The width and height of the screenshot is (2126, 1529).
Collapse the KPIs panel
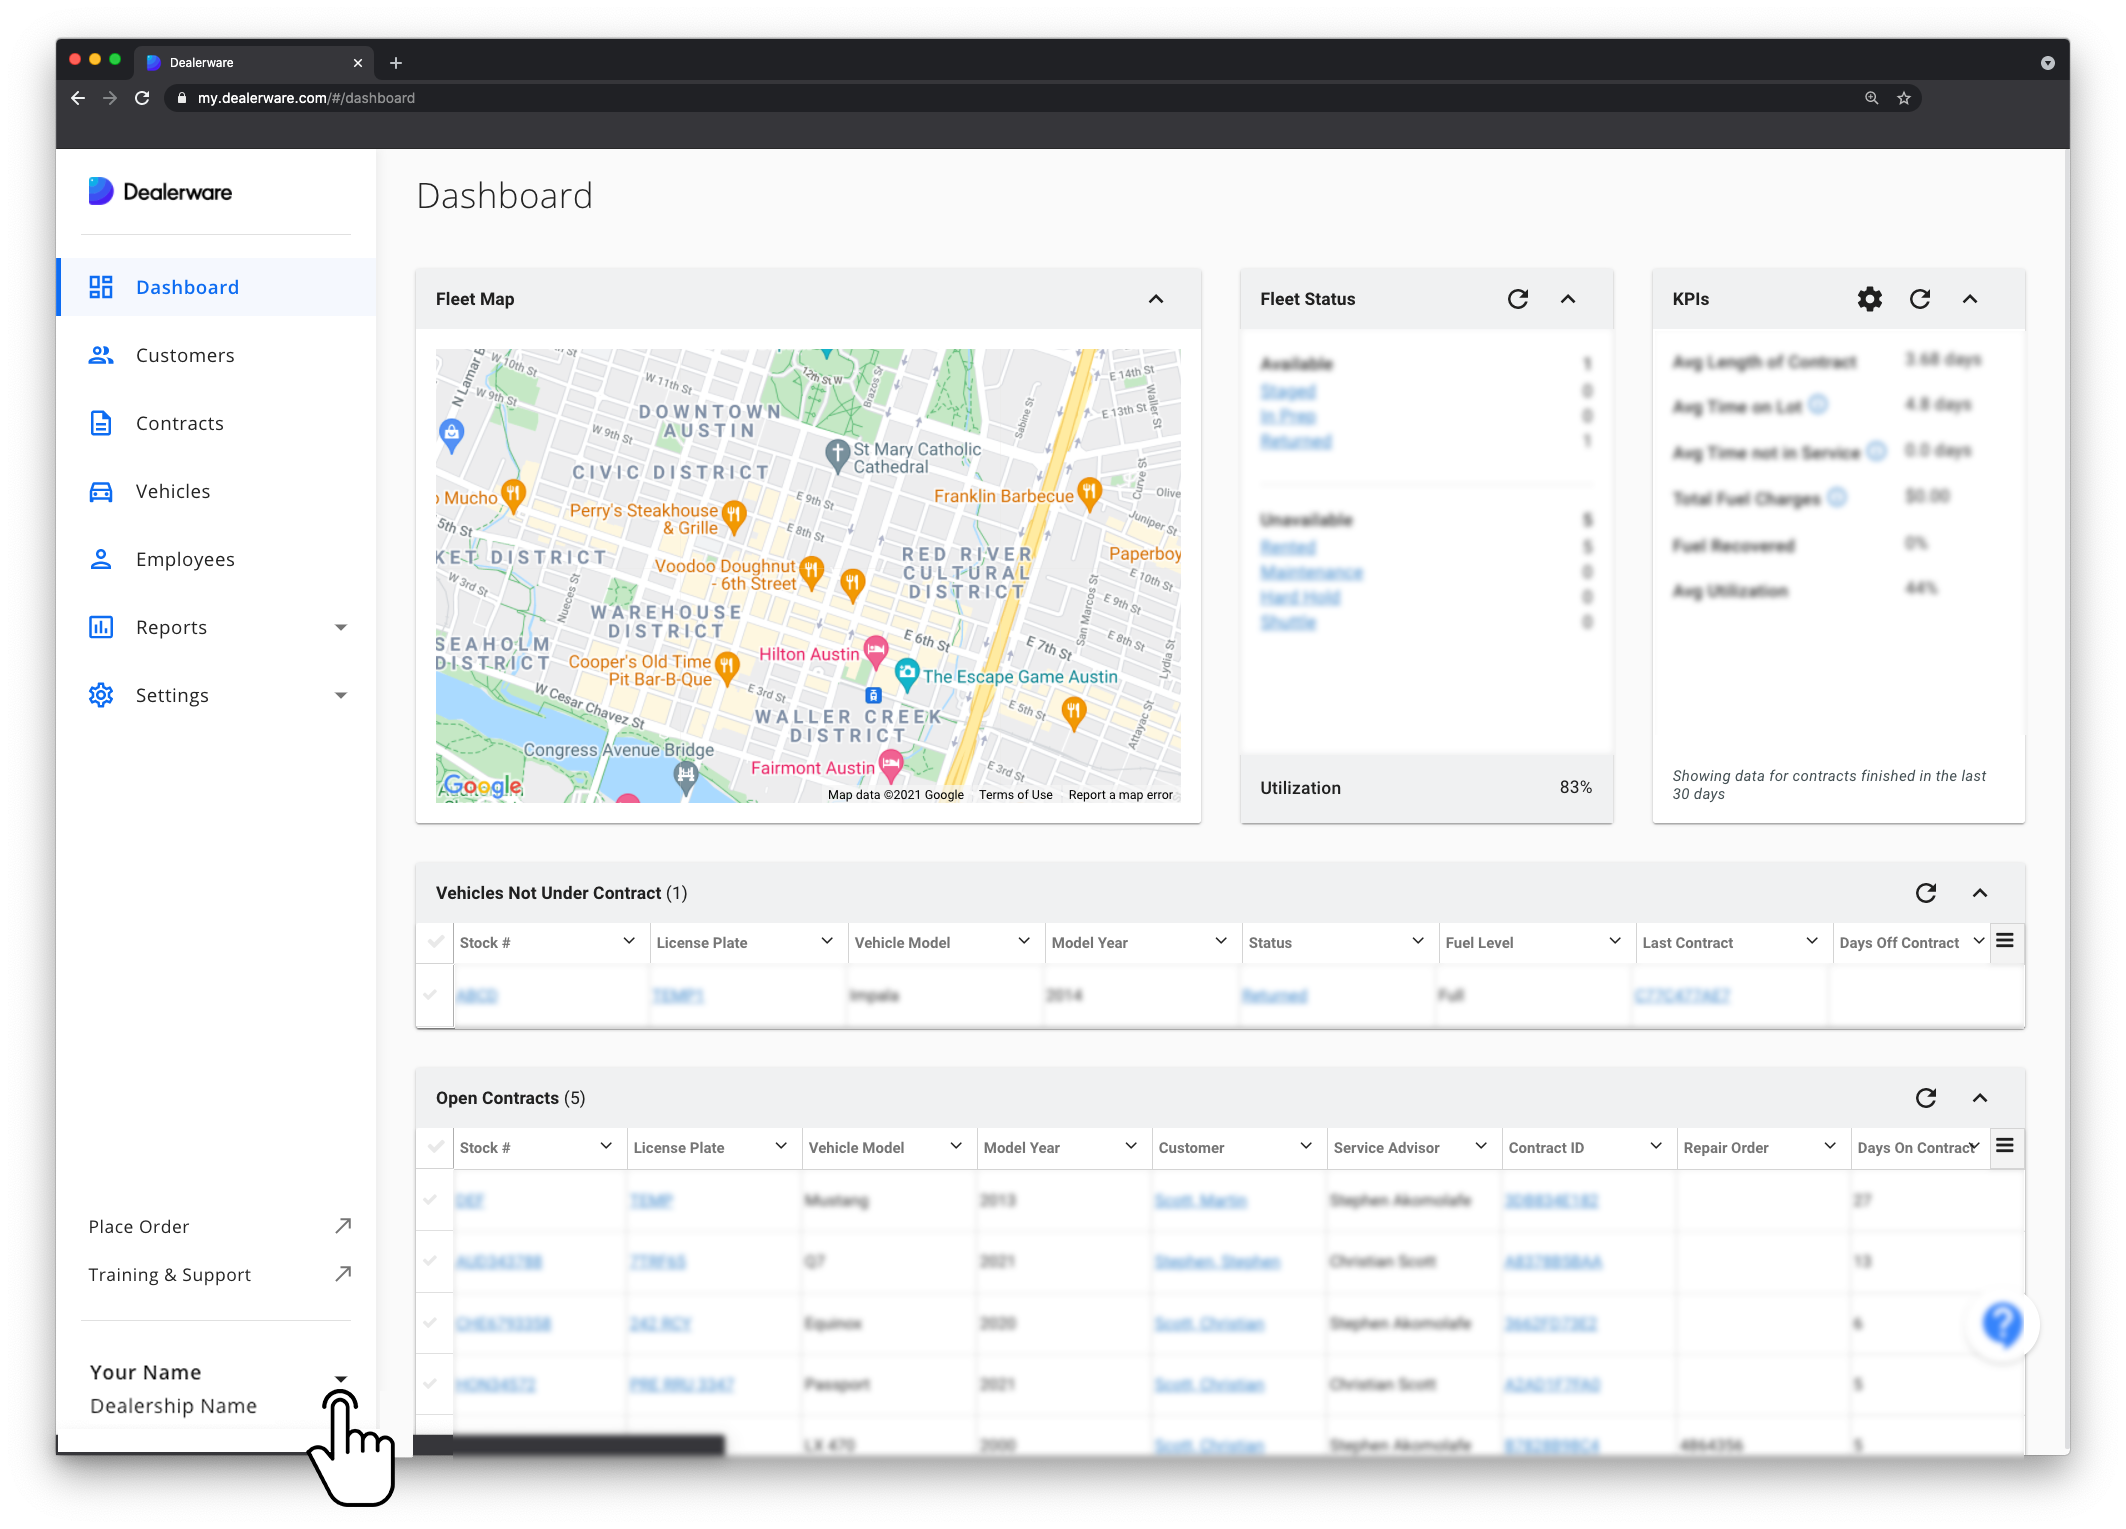(1970, 299)
